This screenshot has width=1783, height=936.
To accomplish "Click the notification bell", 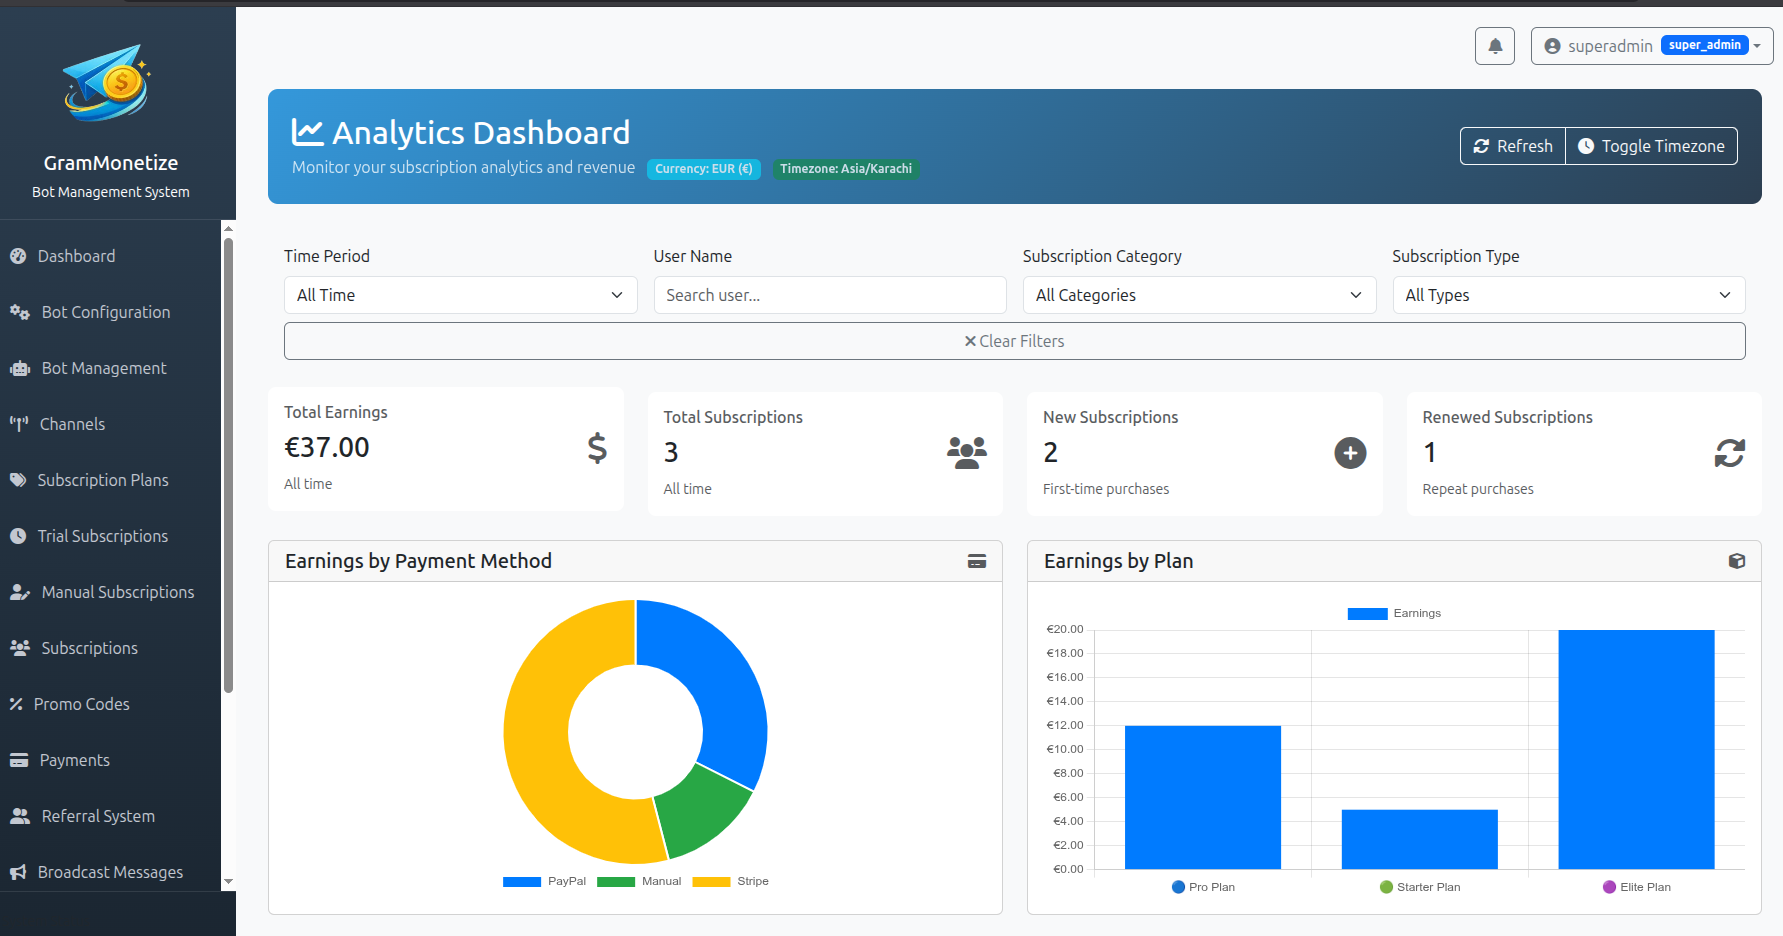I will click(x=1495, y=45).
